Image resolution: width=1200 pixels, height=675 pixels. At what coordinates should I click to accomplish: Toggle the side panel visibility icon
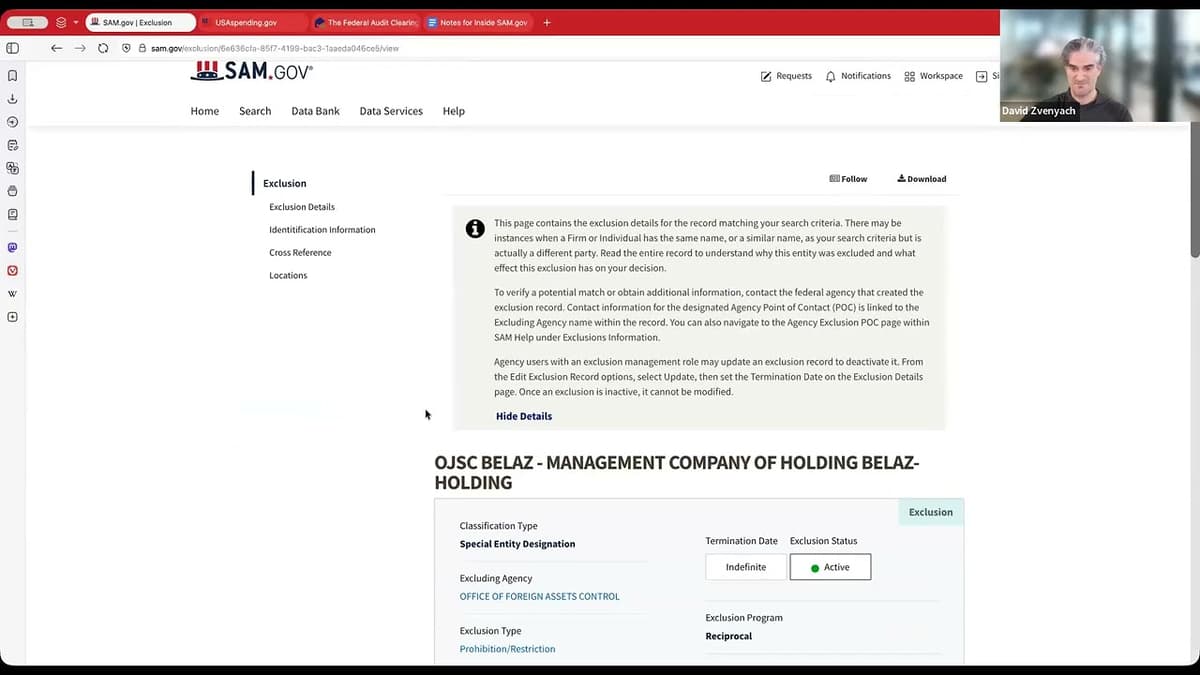[12, 48]
